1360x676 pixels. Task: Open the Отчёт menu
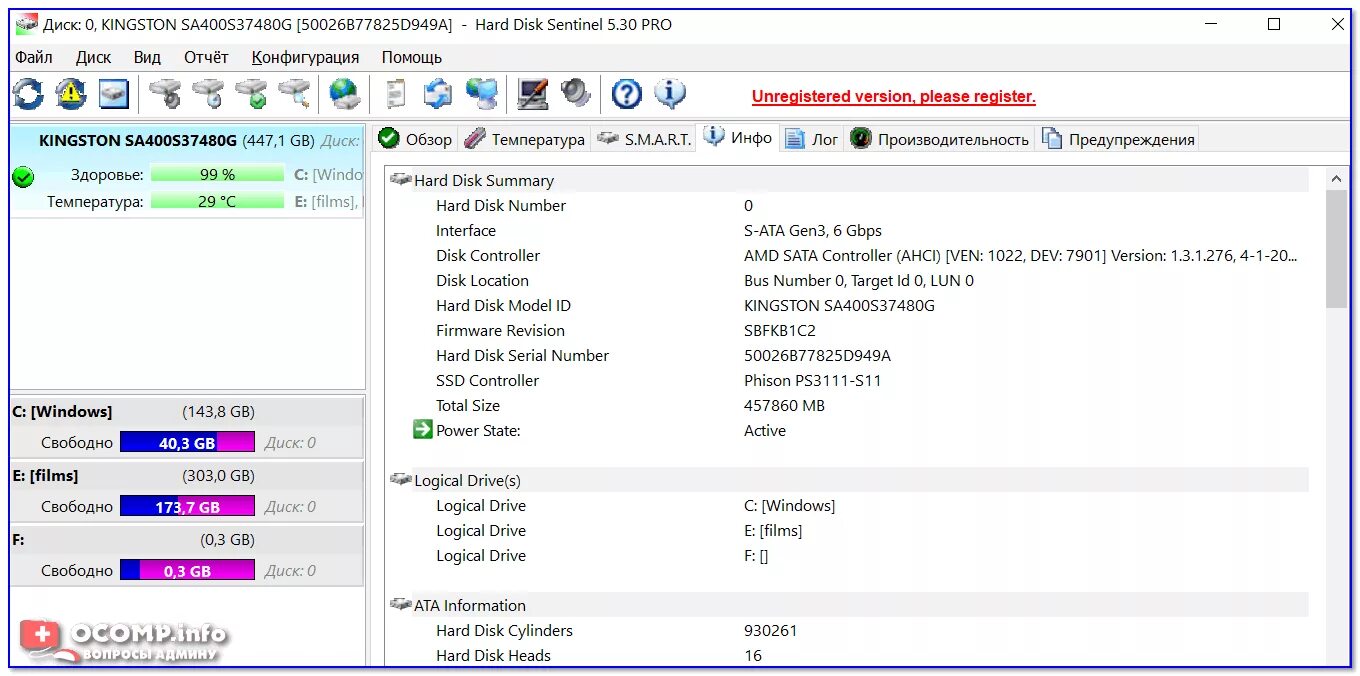pos(206,57)
